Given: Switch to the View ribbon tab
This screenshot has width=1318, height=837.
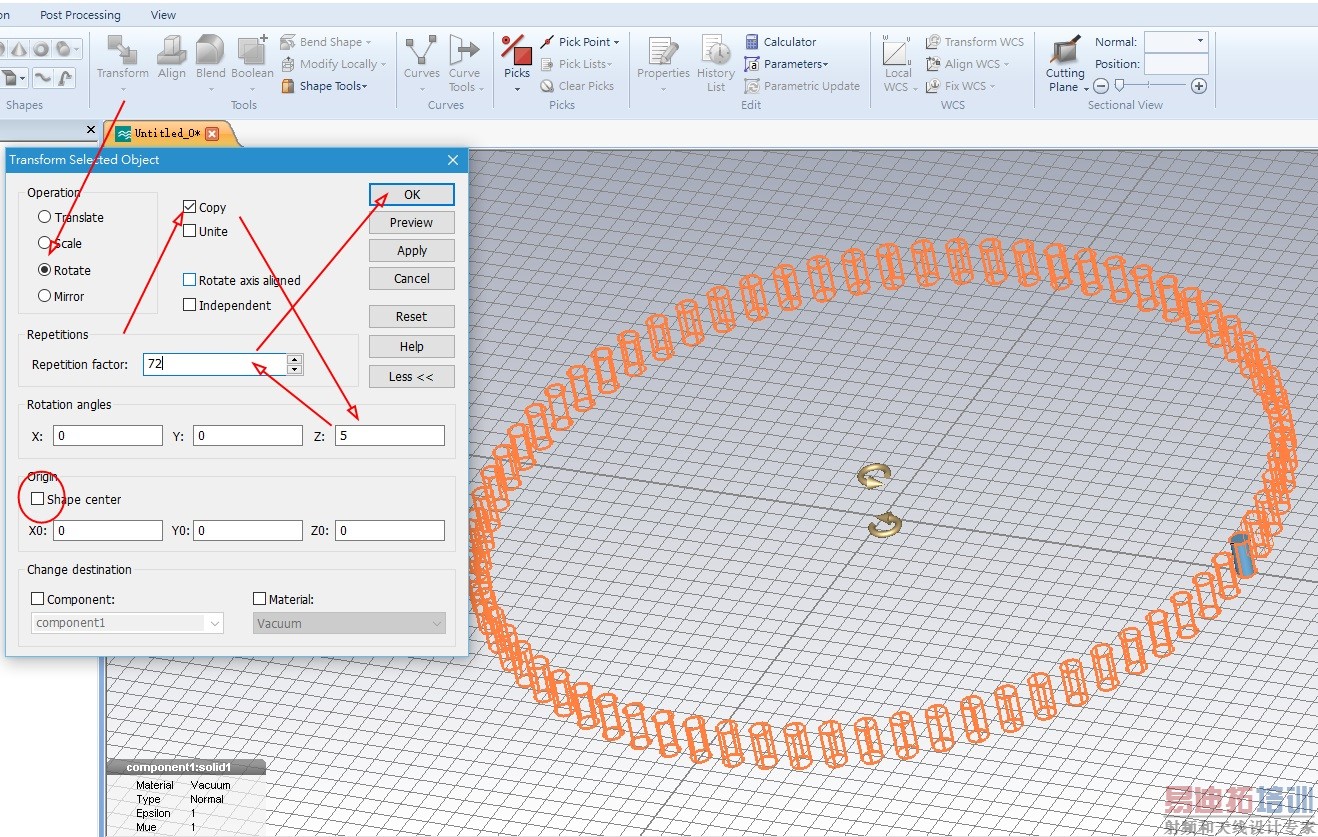Looking at the screenshot, I should [163, 15].
